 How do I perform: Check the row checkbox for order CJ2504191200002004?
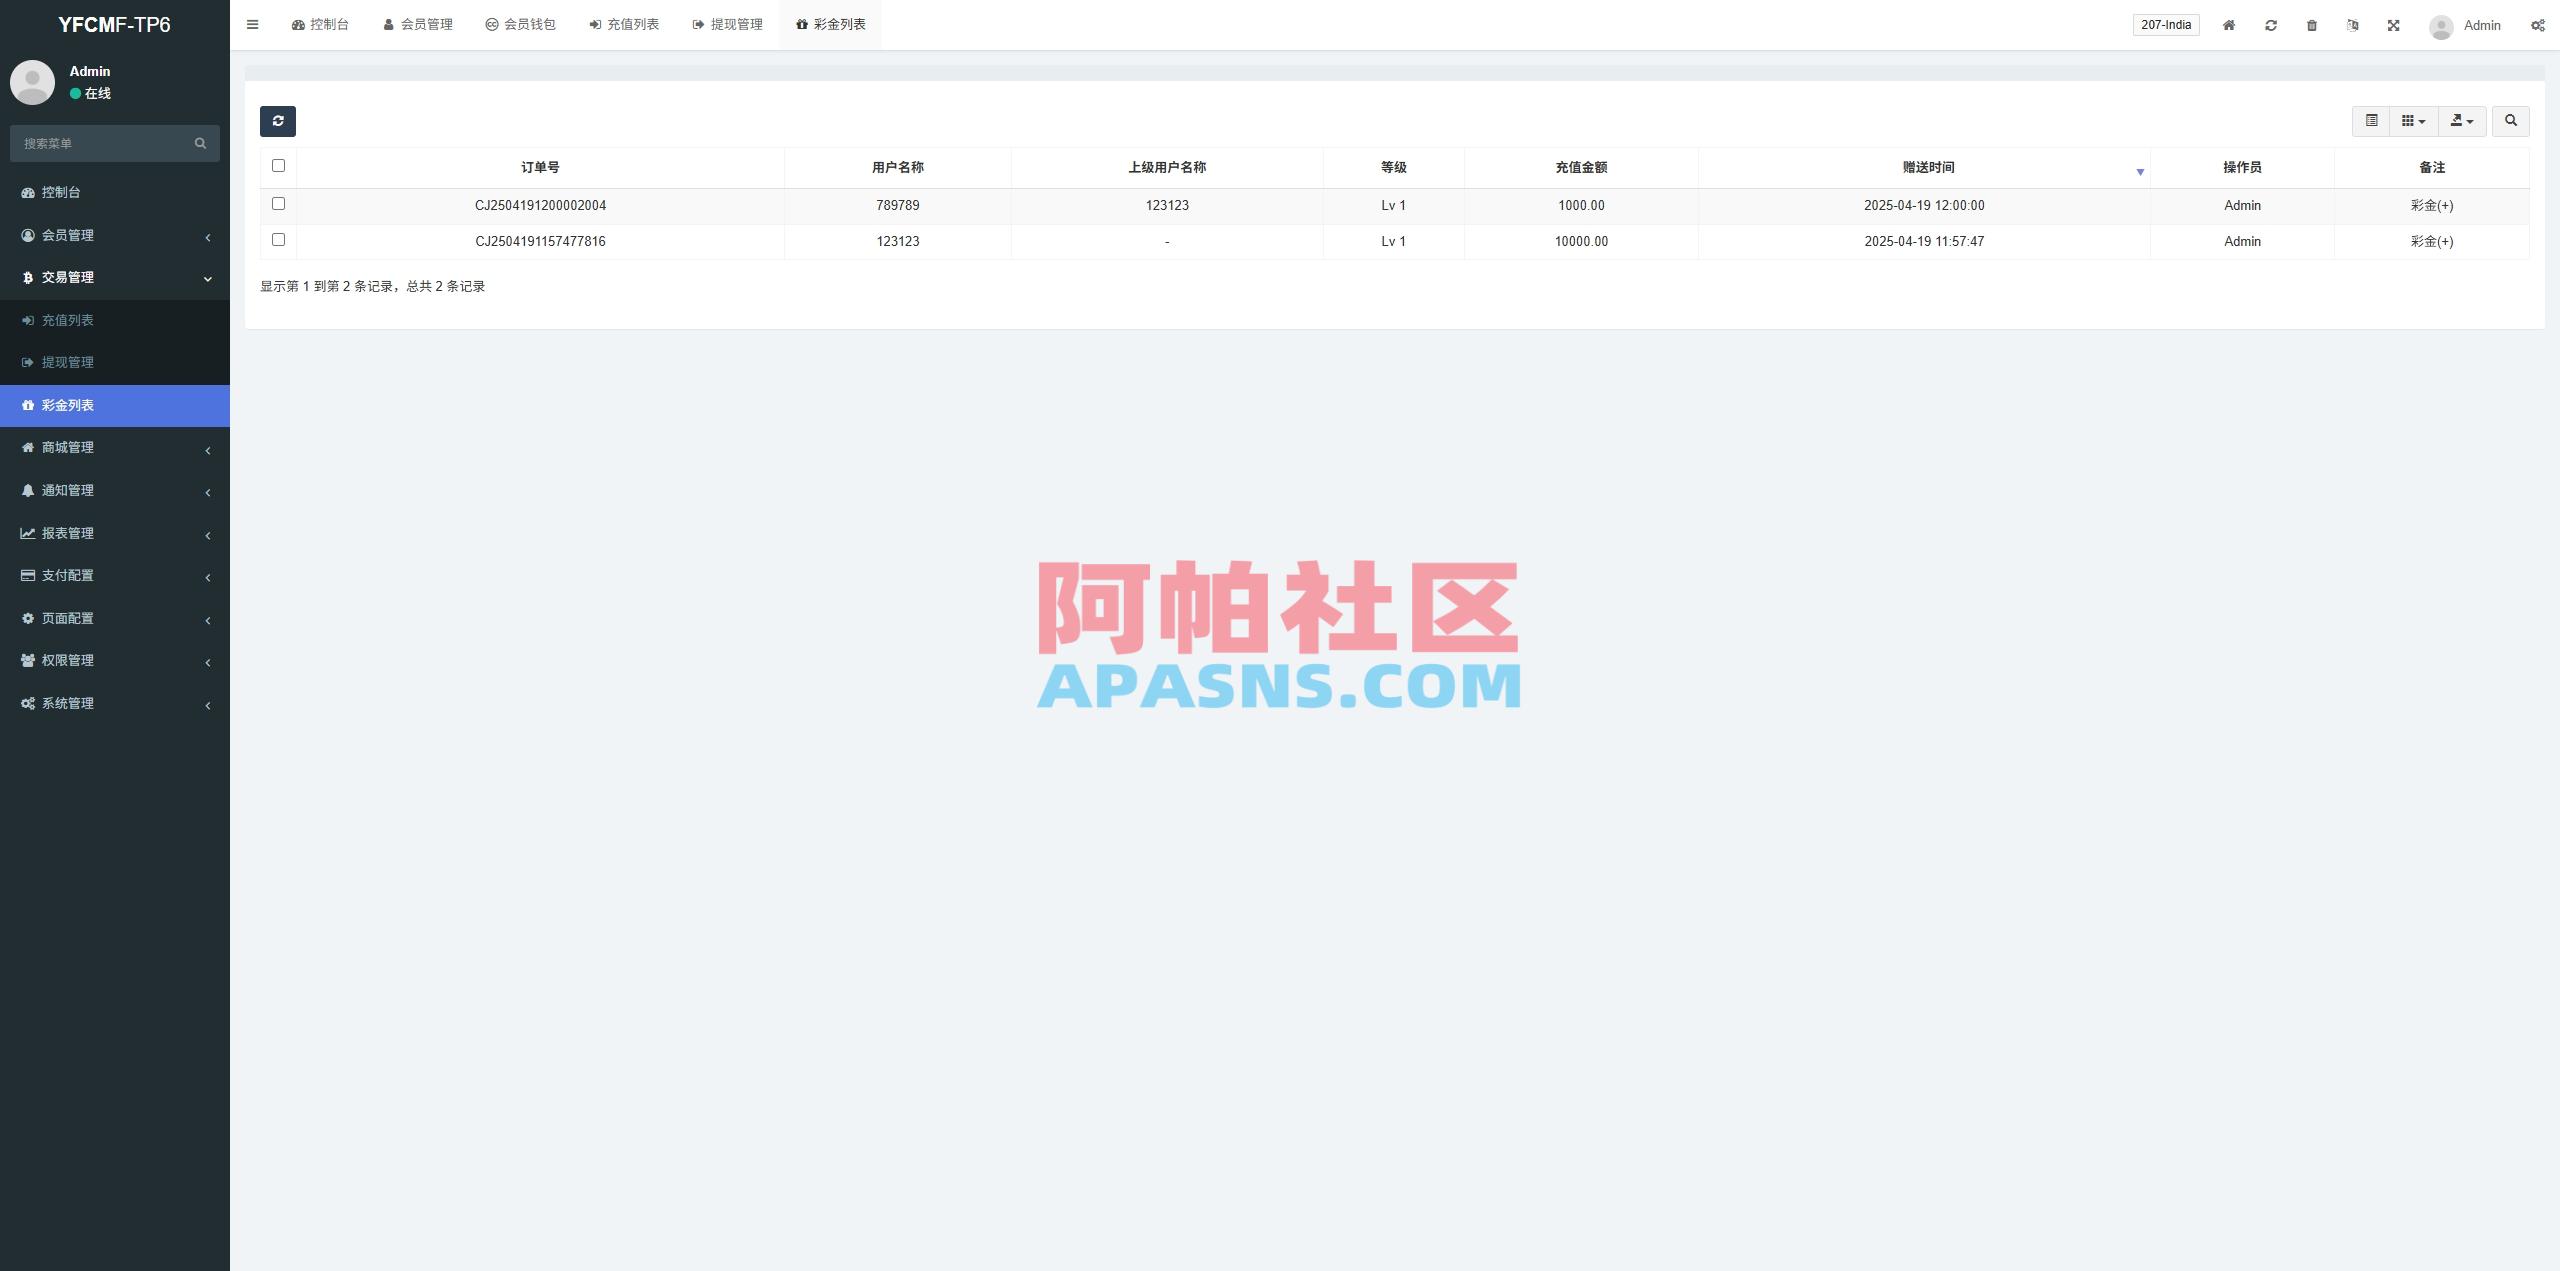point(279,203)
